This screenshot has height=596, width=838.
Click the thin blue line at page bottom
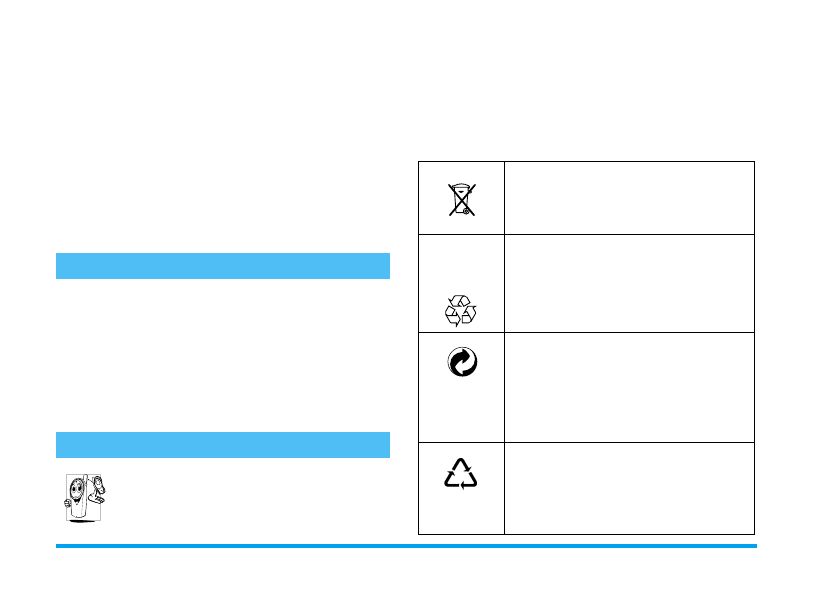[x=406, y=546]
